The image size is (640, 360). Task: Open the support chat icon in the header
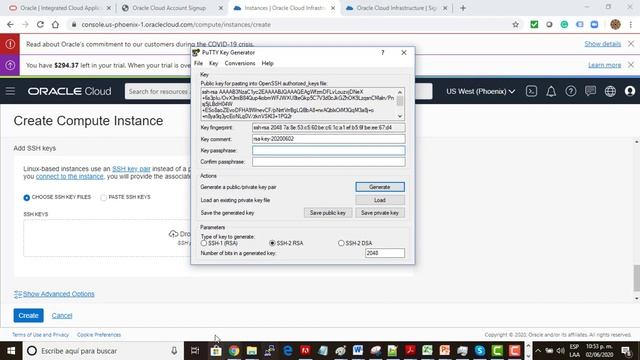pos(590,91)
